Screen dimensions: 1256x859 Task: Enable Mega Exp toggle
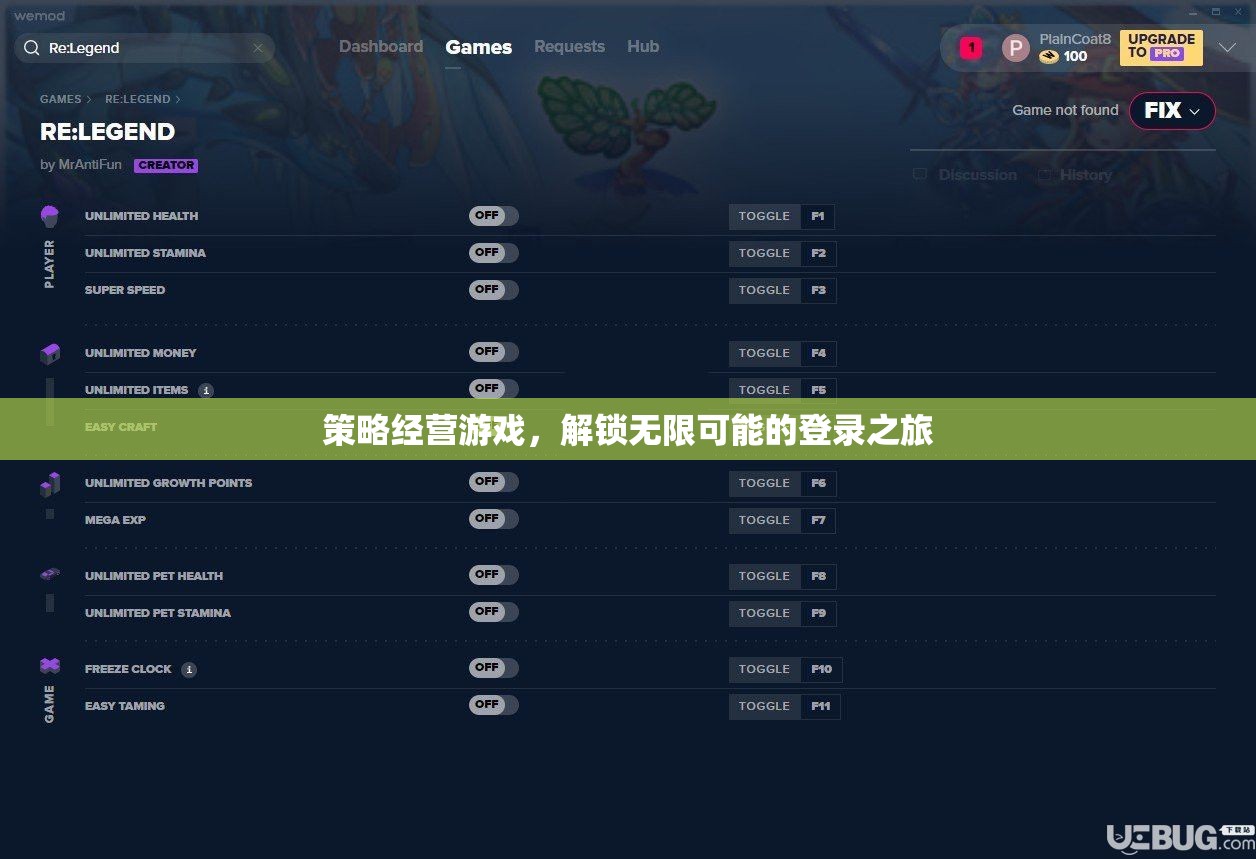(494, 519)
